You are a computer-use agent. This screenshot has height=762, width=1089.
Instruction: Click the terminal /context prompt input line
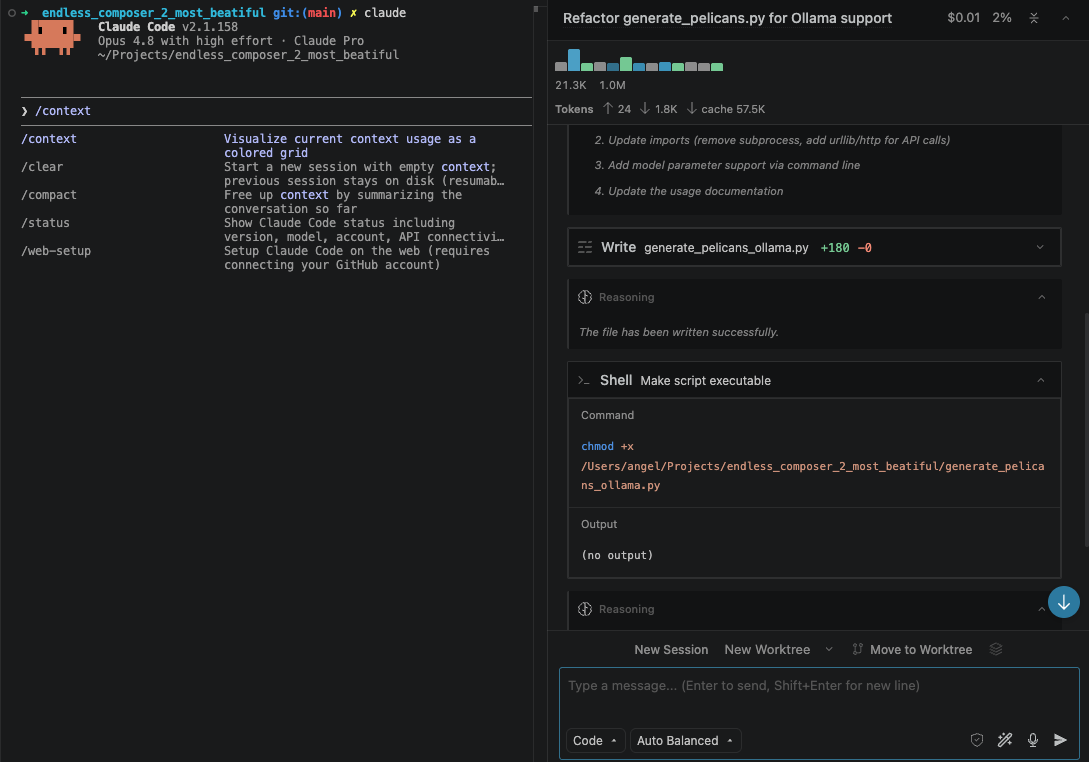[276, 111]
